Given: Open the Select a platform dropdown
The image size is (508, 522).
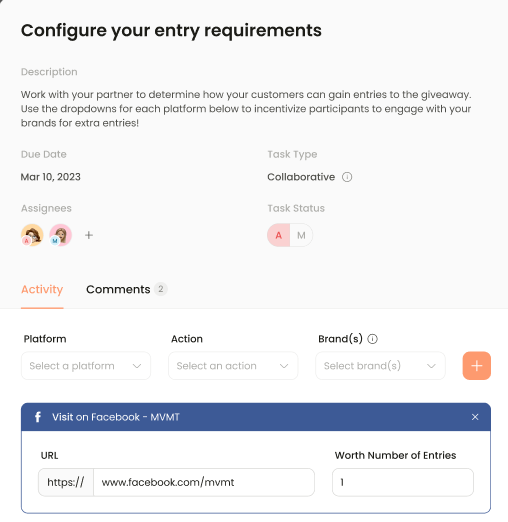Looking at the screenshot, I should [x=86, y=366].
